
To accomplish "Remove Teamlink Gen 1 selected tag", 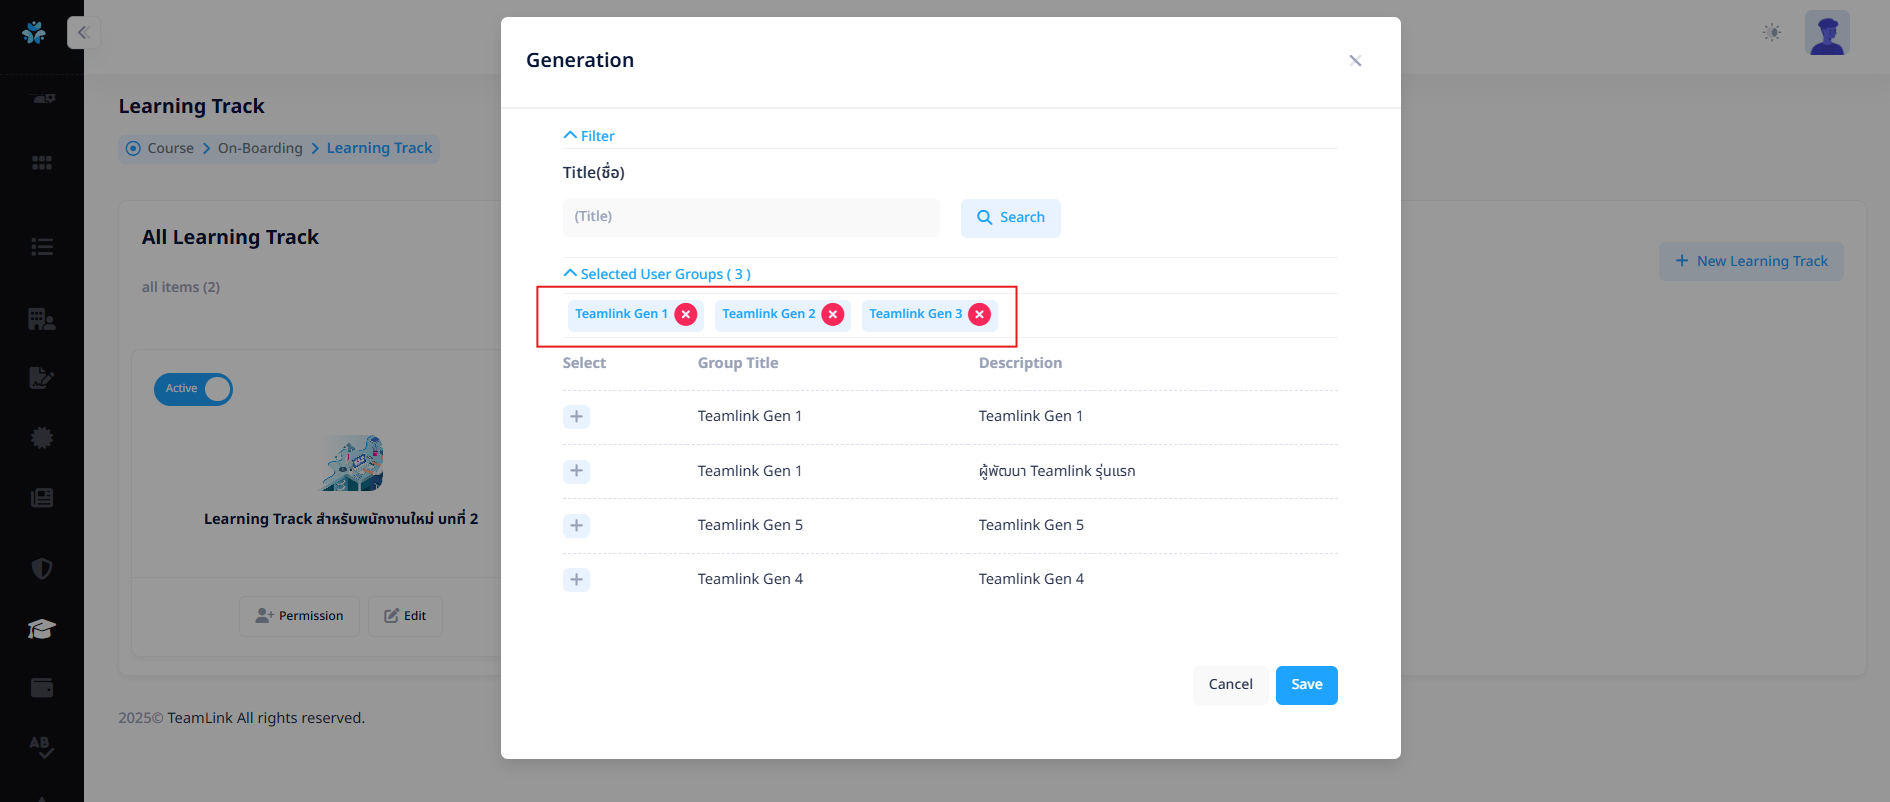I will tap(686, 314).
